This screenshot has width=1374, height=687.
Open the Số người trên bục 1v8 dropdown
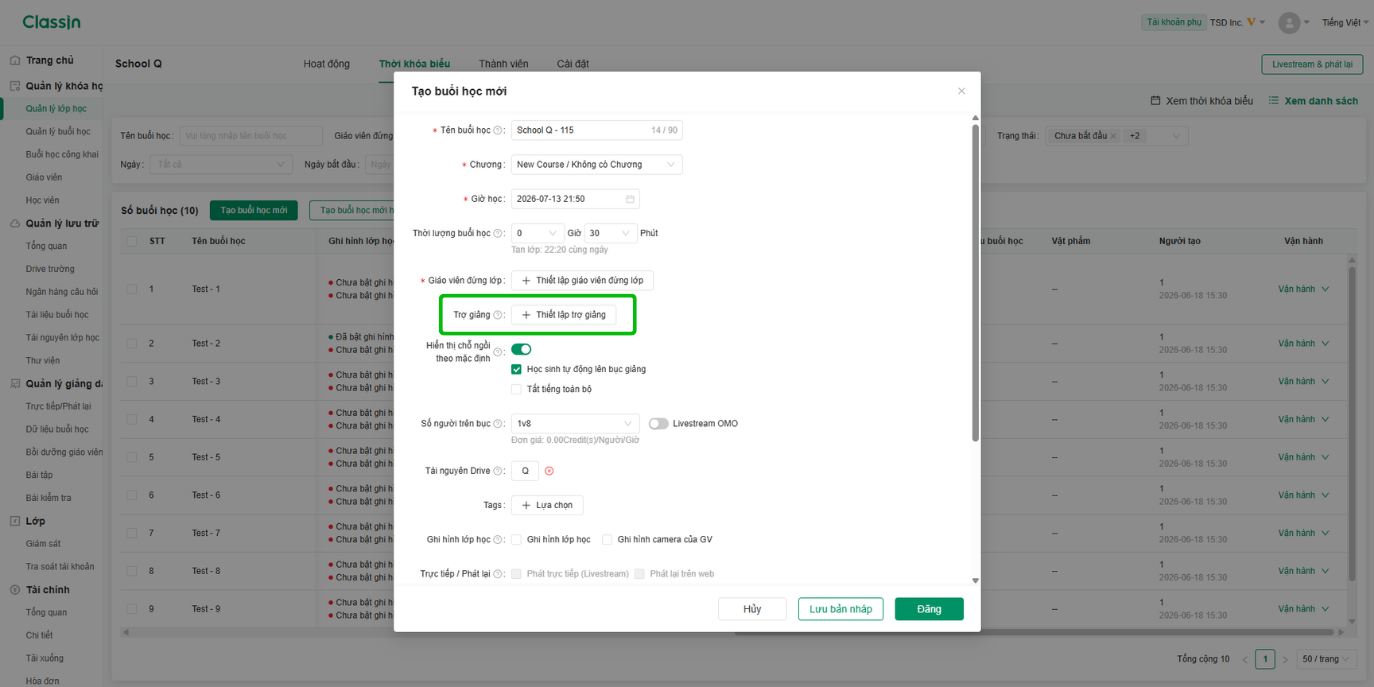point(575,424)
